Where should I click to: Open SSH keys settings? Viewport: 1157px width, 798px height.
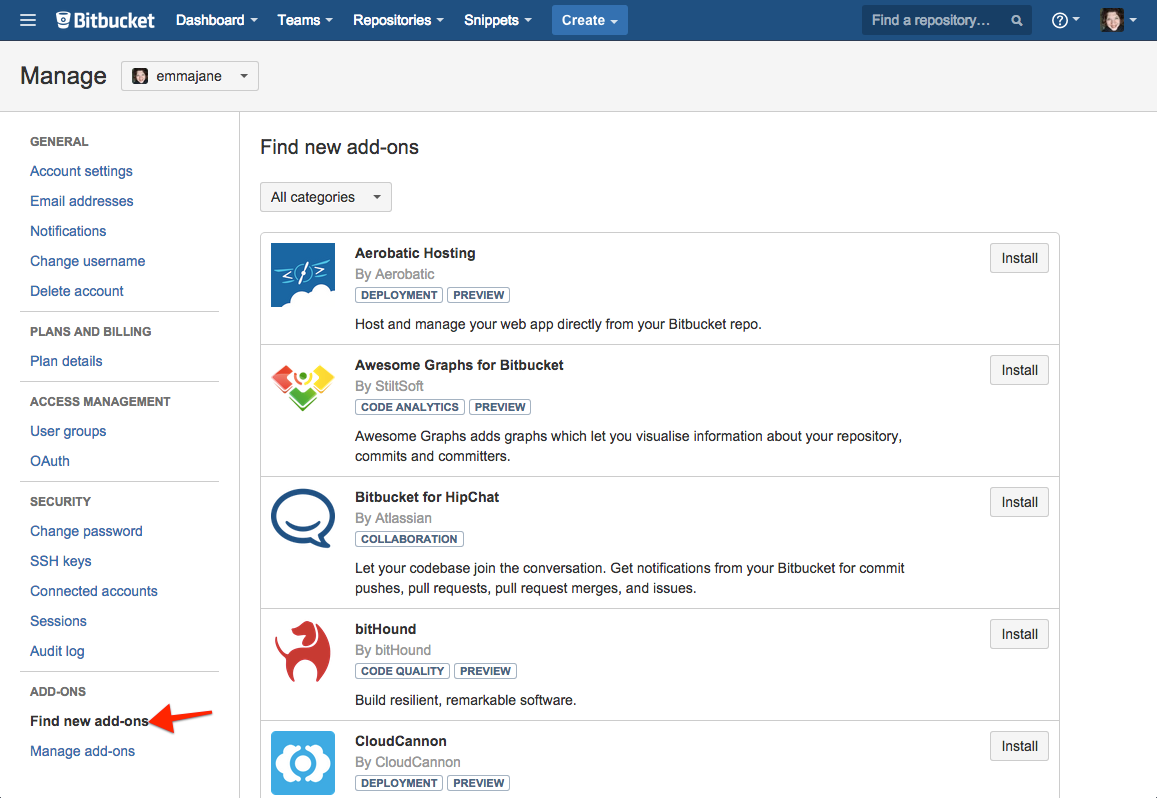[60, 561]
